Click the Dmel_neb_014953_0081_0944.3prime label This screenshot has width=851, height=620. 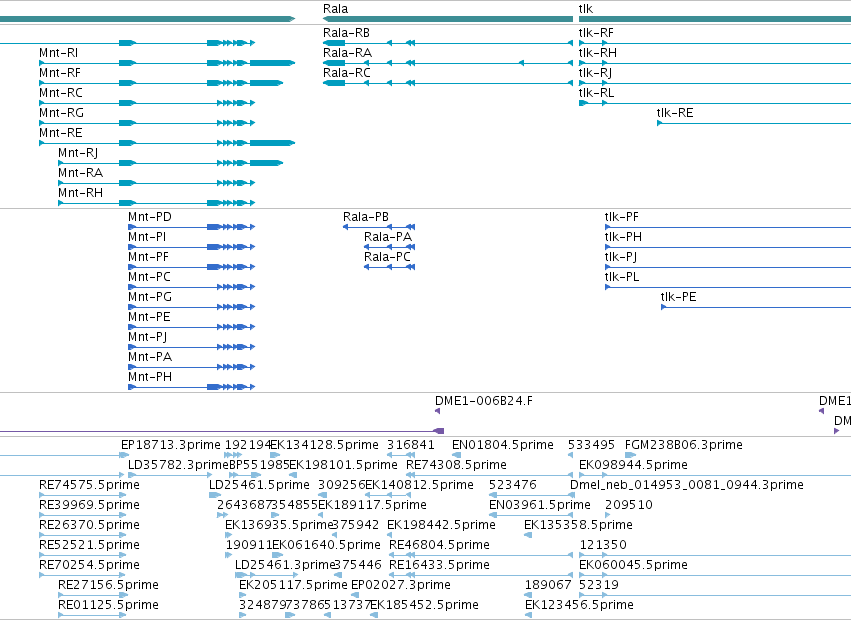click(x=687, y=485)
